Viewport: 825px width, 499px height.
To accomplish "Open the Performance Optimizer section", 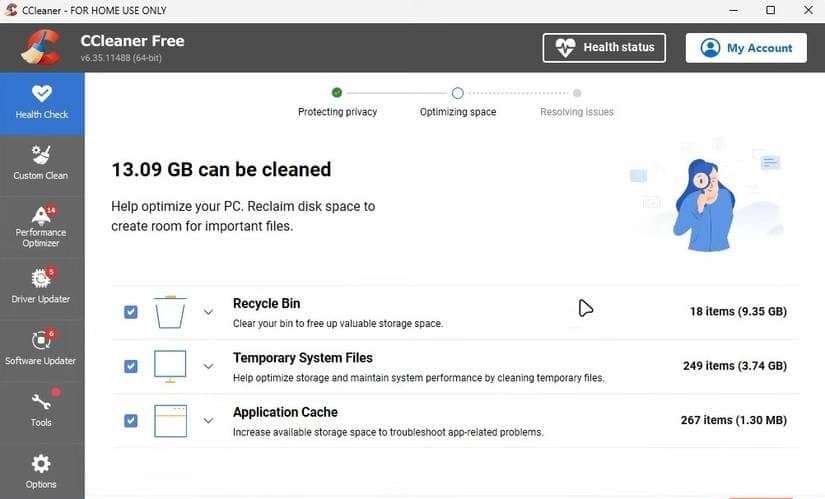I will 42,227.
